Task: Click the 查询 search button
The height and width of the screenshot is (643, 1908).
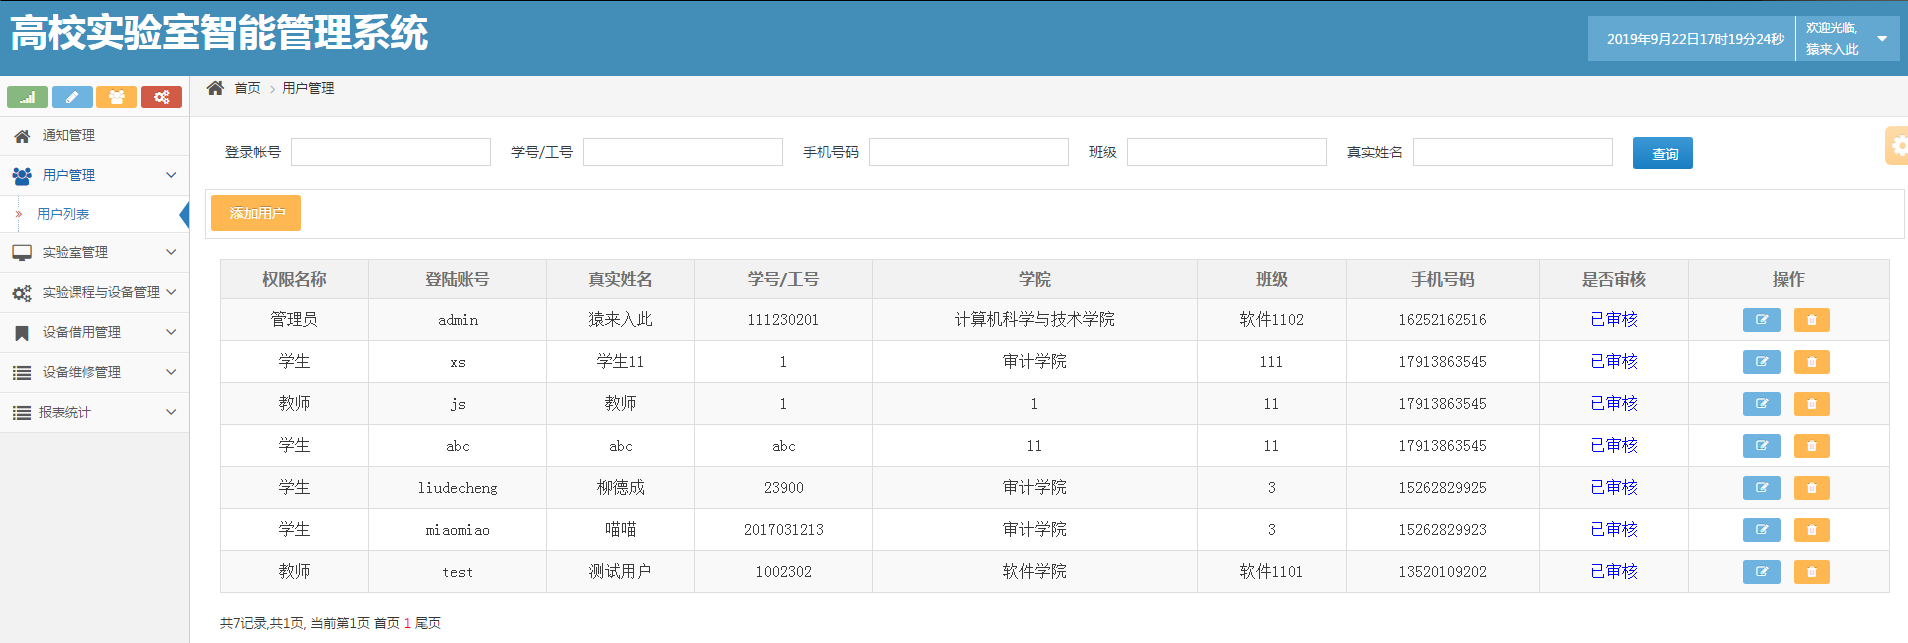Action: pos(1662,153)
